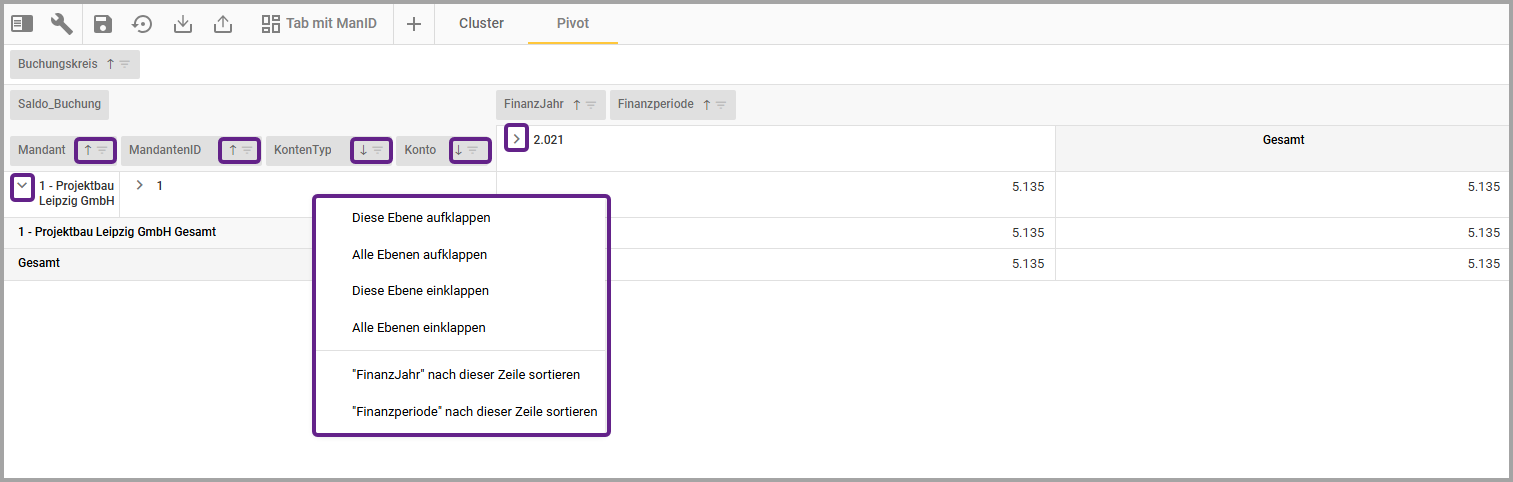Image resolution: width=1513 pixels, height=482 pixels.
Task: Open the wrench settings tool
Action: [61, 24]
